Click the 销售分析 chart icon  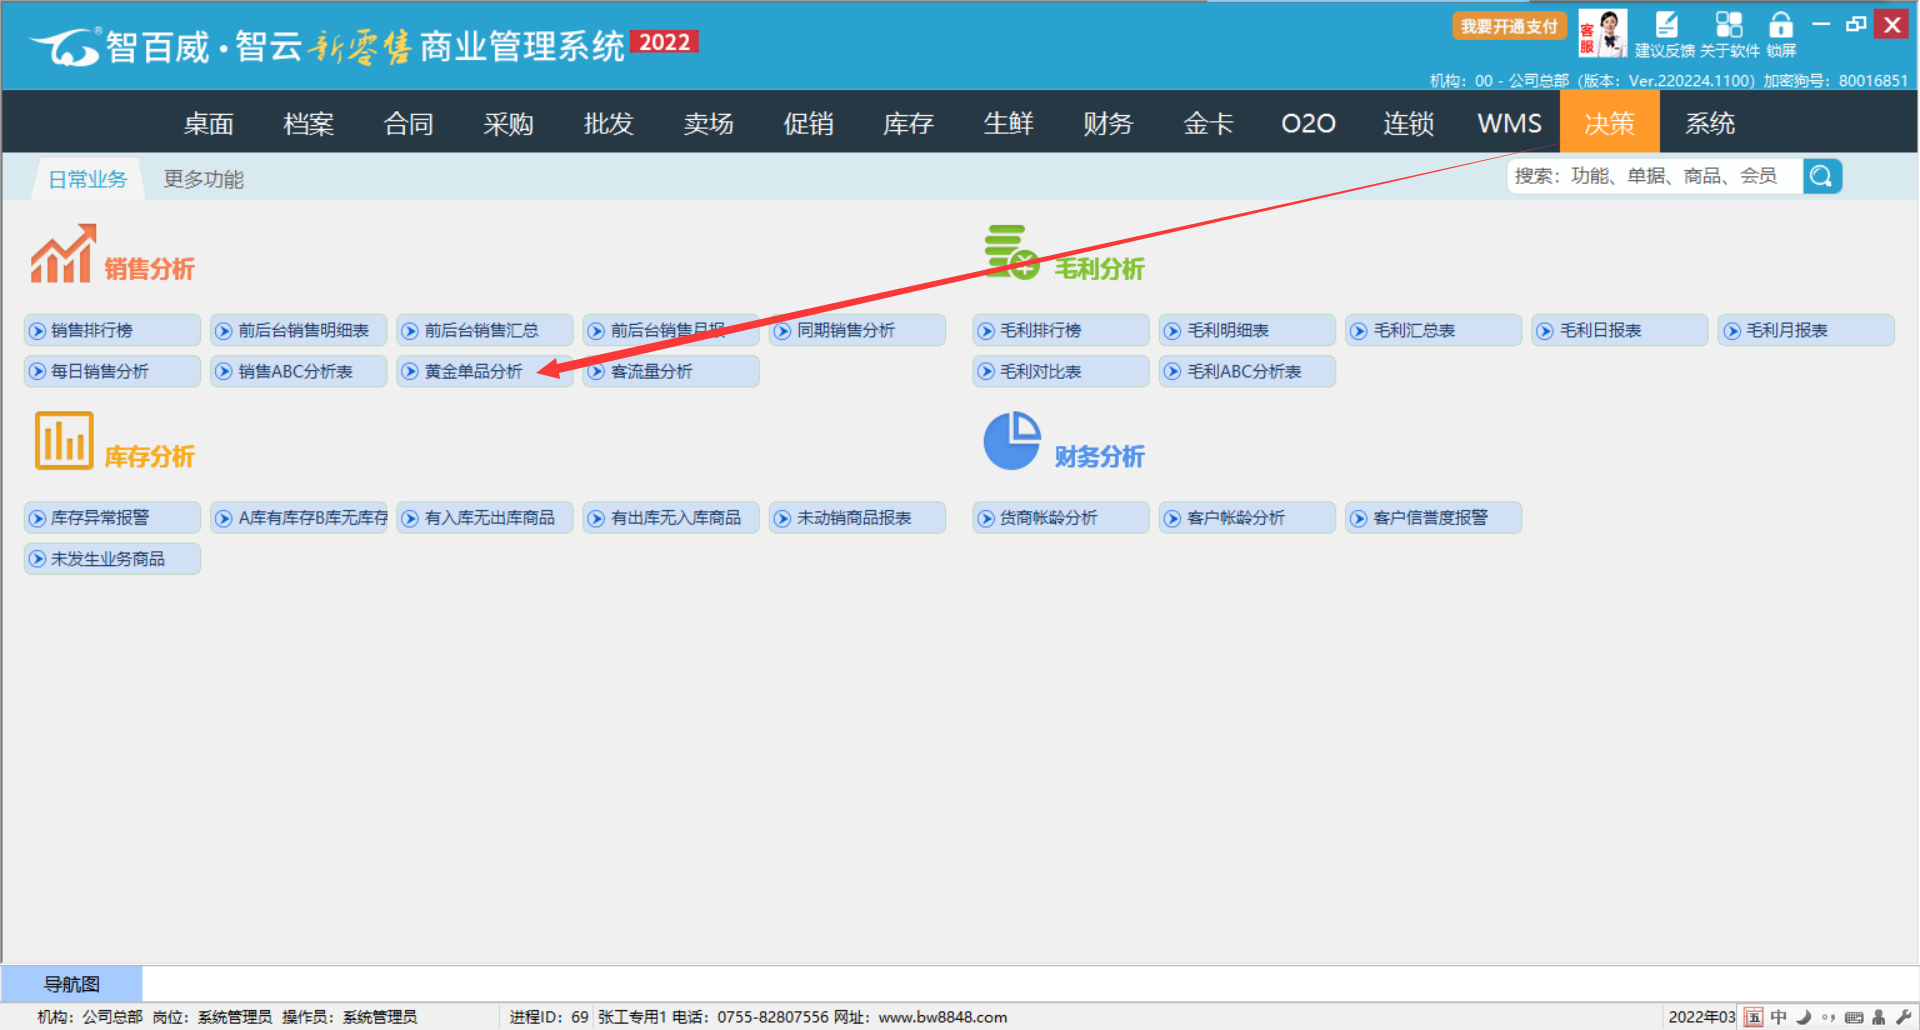tap(63, 254)
